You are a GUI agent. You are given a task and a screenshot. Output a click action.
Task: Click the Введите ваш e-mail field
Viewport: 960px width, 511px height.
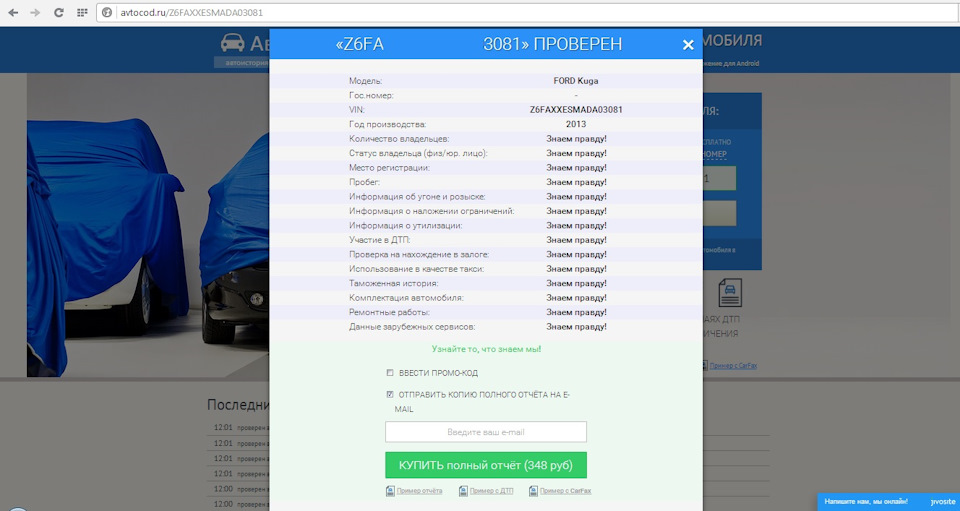486,431
